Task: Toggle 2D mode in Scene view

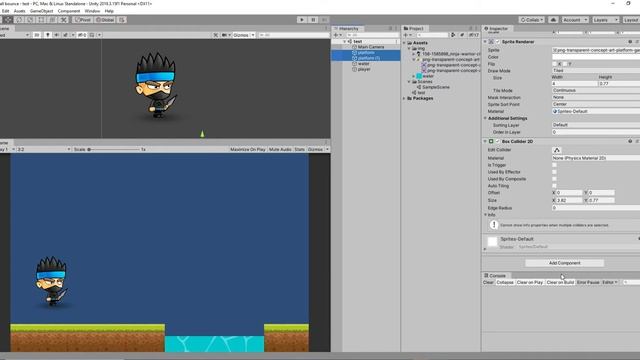Action: click(x=37, y=35)
